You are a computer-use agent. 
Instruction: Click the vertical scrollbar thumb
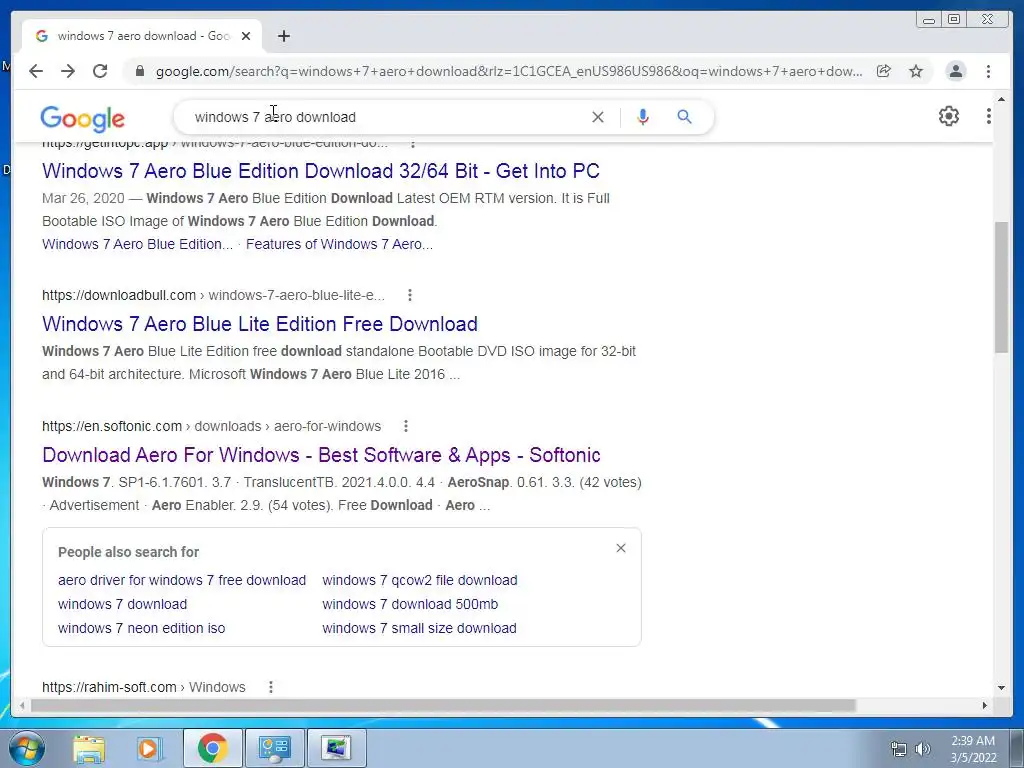point(1001,287)
